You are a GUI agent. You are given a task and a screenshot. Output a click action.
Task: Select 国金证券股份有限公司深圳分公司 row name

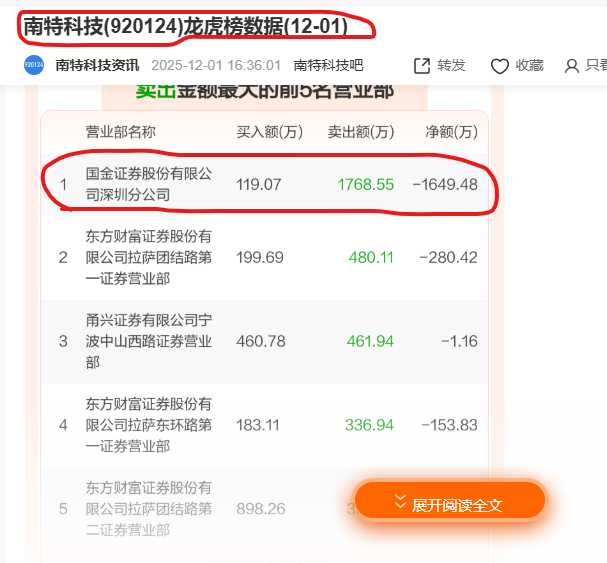click(149, 184)
